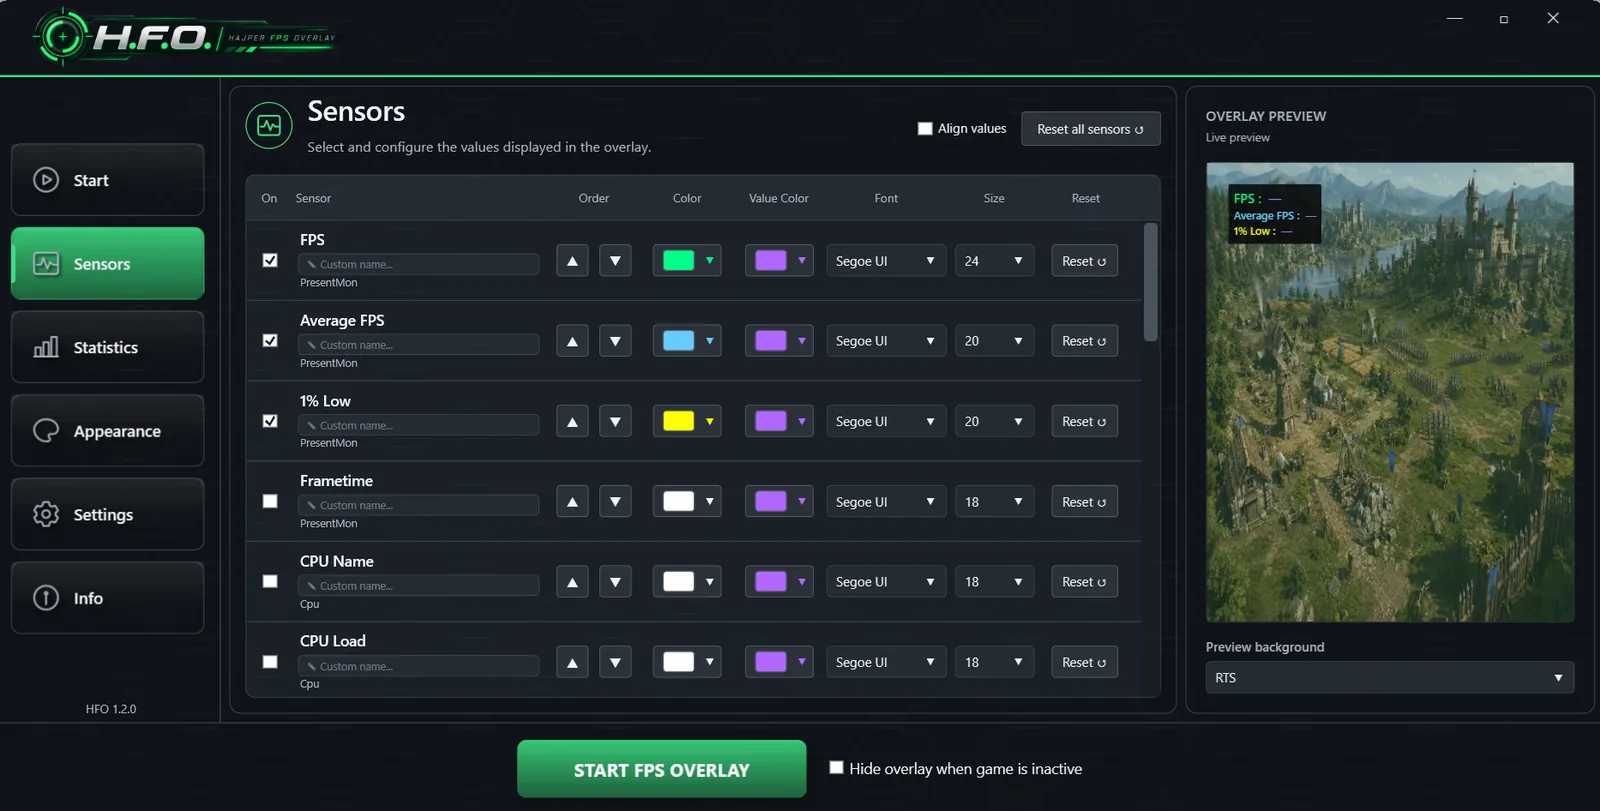This screenshot has width=1600, height=811.
Task: Reset the CPU Load sensor row
Action: pos(1084,662)
